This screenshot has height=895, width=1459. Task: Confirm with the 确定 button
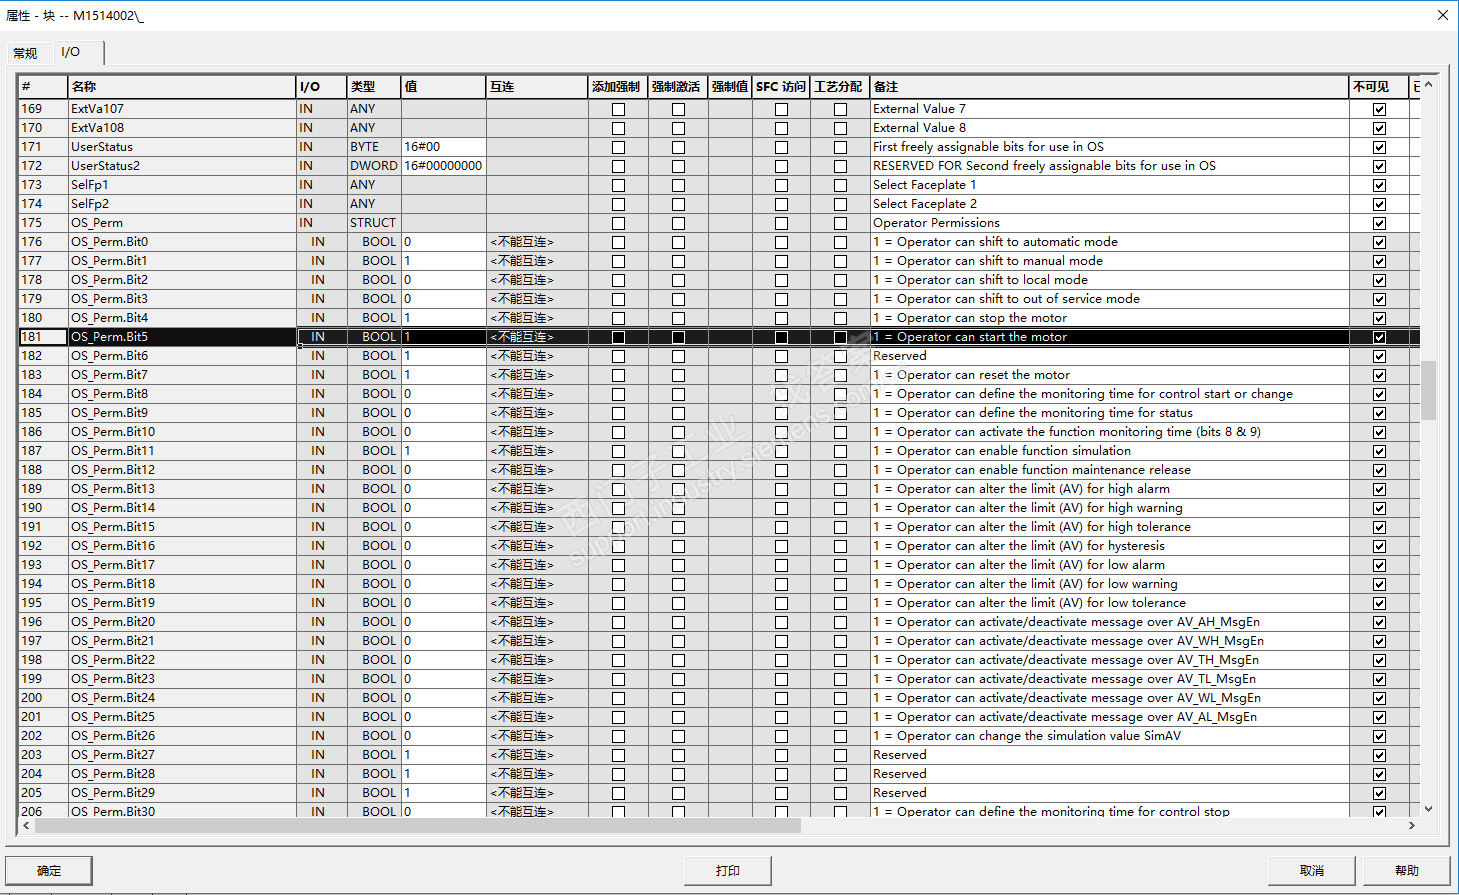(49, 870)
